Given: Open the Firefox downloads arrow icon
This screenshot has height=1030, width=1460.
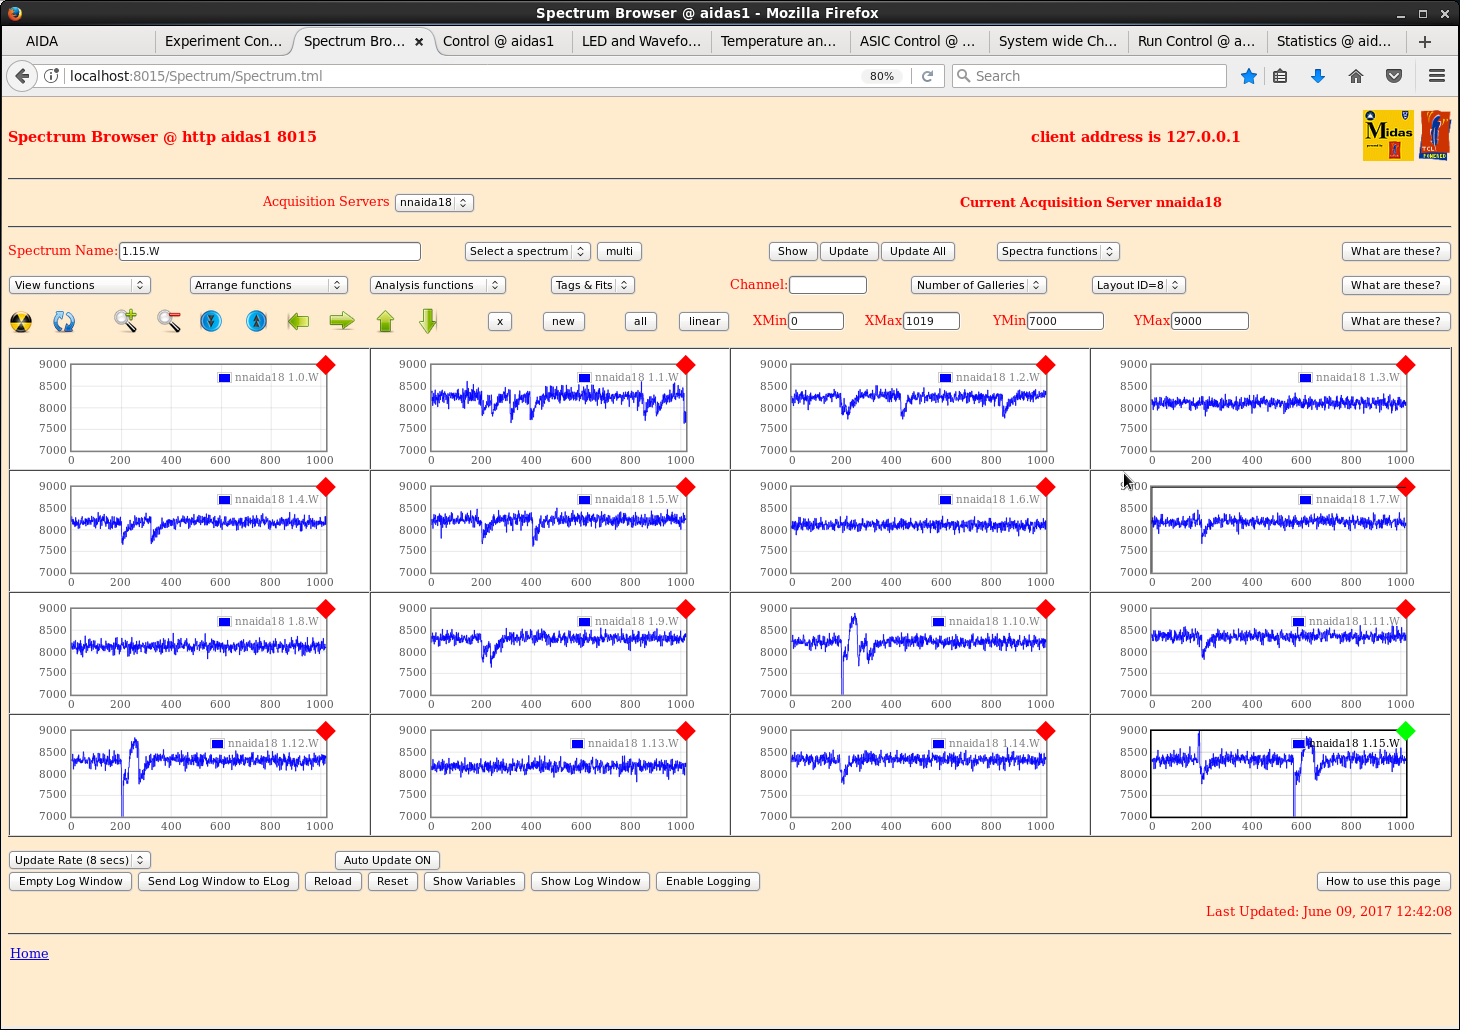Looking at the screenshot, I should click(x=1318, y=76).
